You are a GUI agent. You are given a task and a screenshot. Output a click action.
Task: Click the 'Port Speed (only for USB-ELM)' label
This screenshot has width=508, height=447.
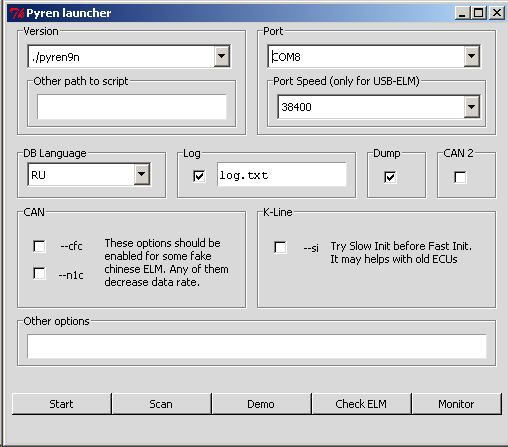coord(346,81)
